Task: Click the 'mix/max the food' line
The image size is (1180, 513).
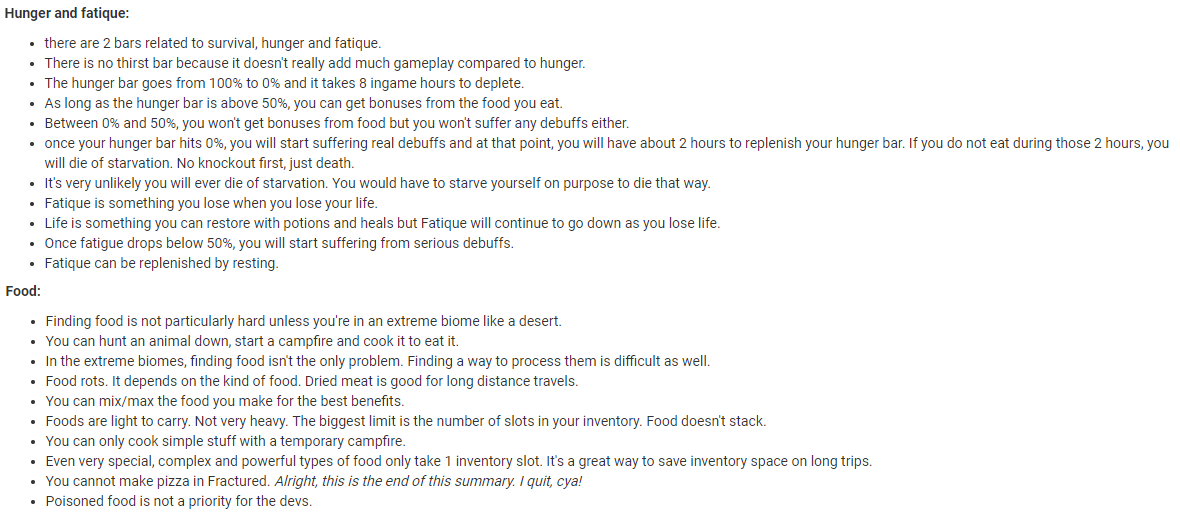Action: click(225, 401)
